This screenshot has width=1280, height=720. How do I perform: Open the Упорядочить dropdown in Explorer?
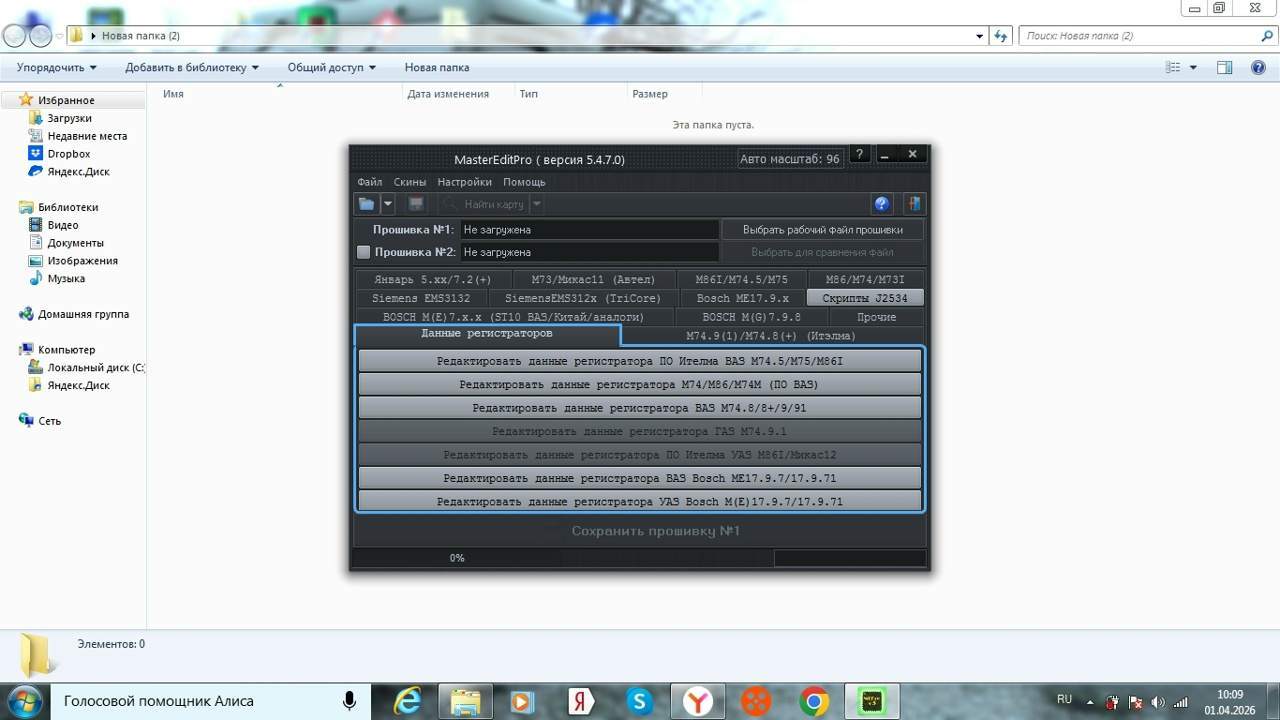[57, 68]
